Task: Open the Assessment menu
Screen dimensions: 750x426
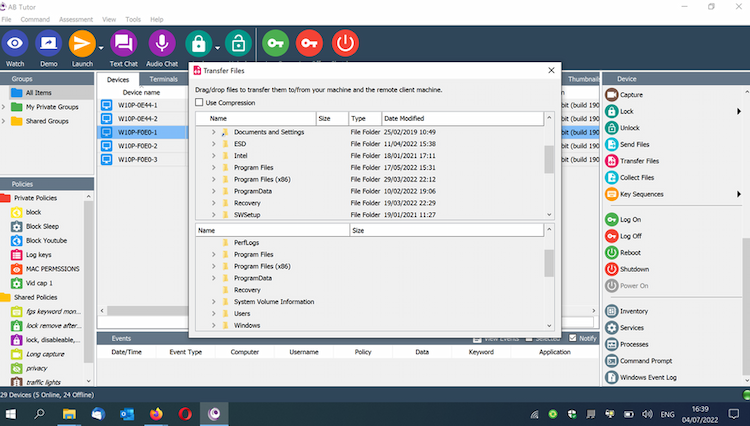Action: point(76,19)
